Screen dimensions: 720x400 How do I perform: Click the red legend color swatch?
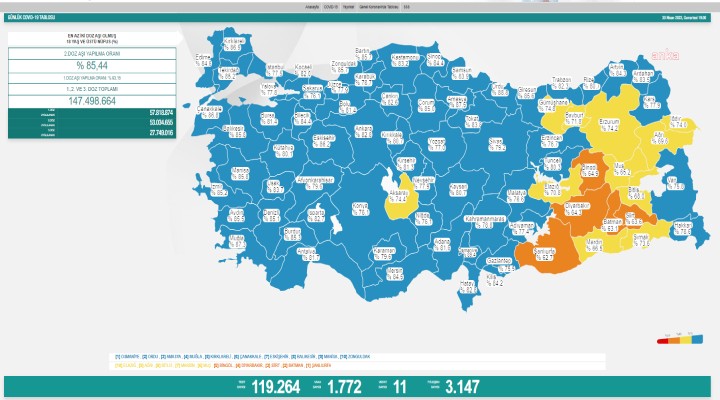pyautogui.click(x=663, y=340)
